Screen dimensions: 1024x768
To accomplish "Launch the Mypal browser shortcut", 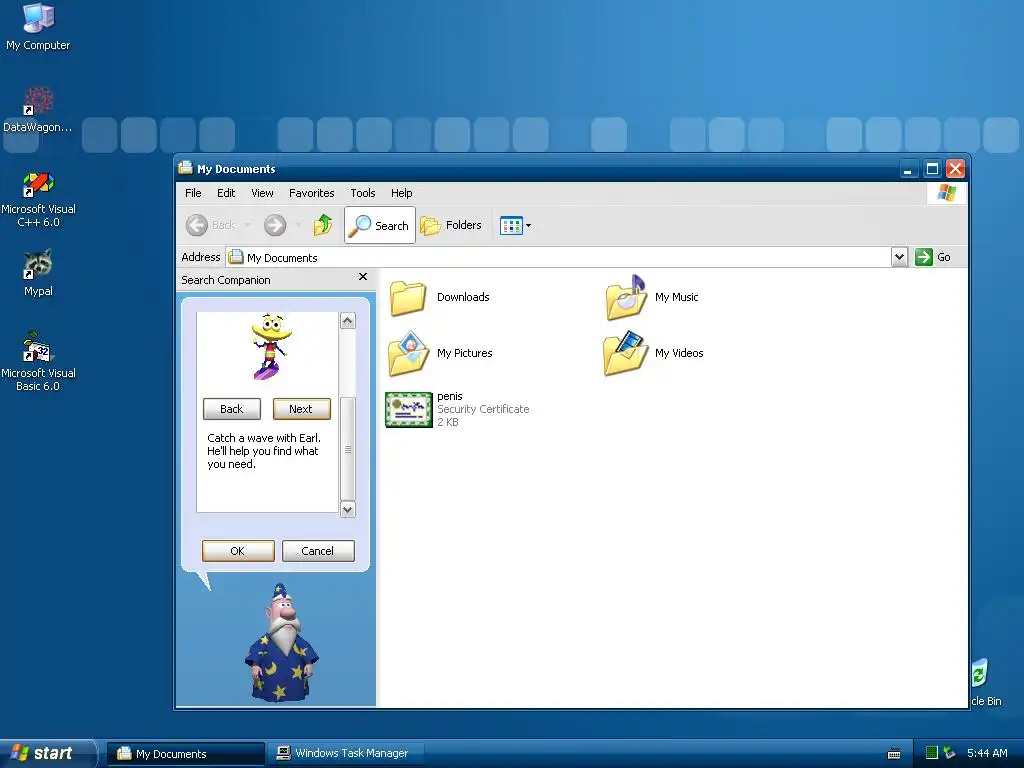I will [x=38, y=272].
